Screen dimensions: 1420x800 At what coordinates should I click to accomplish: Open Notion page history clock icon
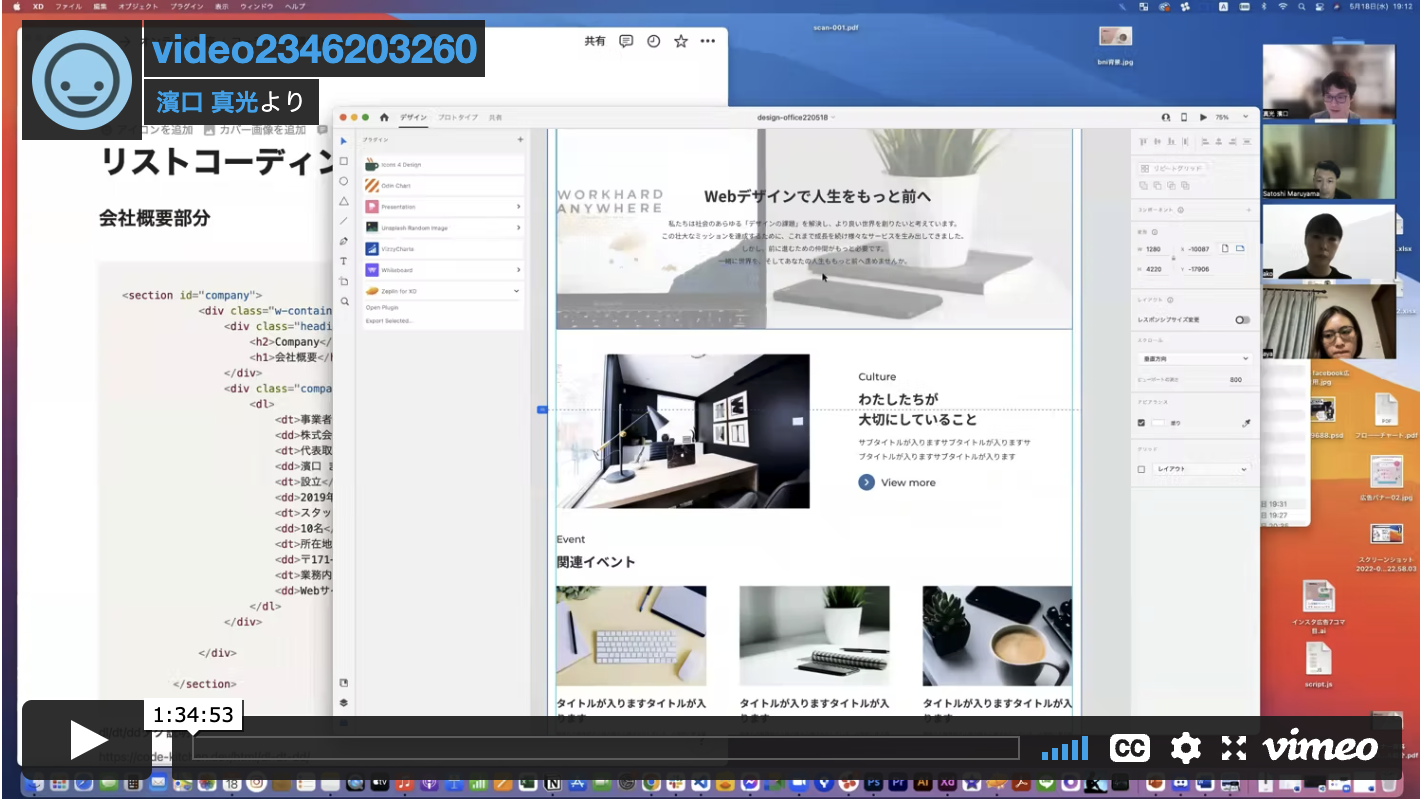[654, 41]
